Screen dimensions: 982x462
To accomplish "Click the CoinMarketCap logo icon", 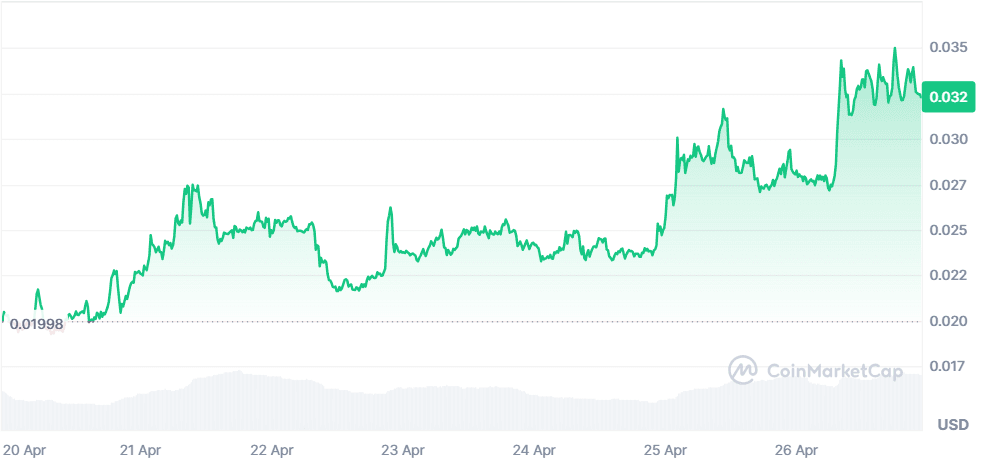I will pyautogui.click(x=742, y=370).
